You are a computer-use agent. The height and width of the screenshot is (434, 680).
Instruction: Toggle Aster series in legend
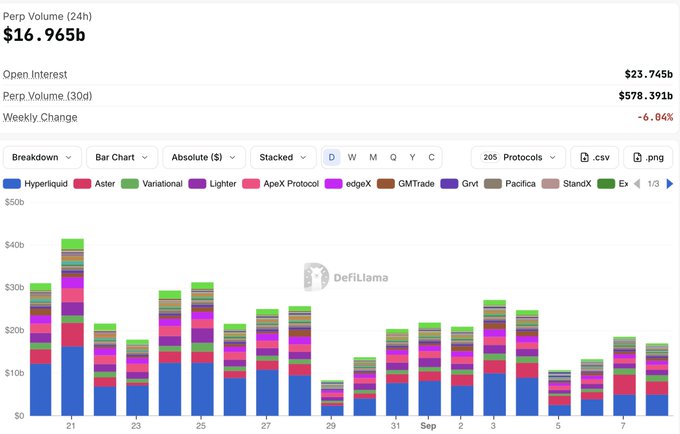(95, 184)
